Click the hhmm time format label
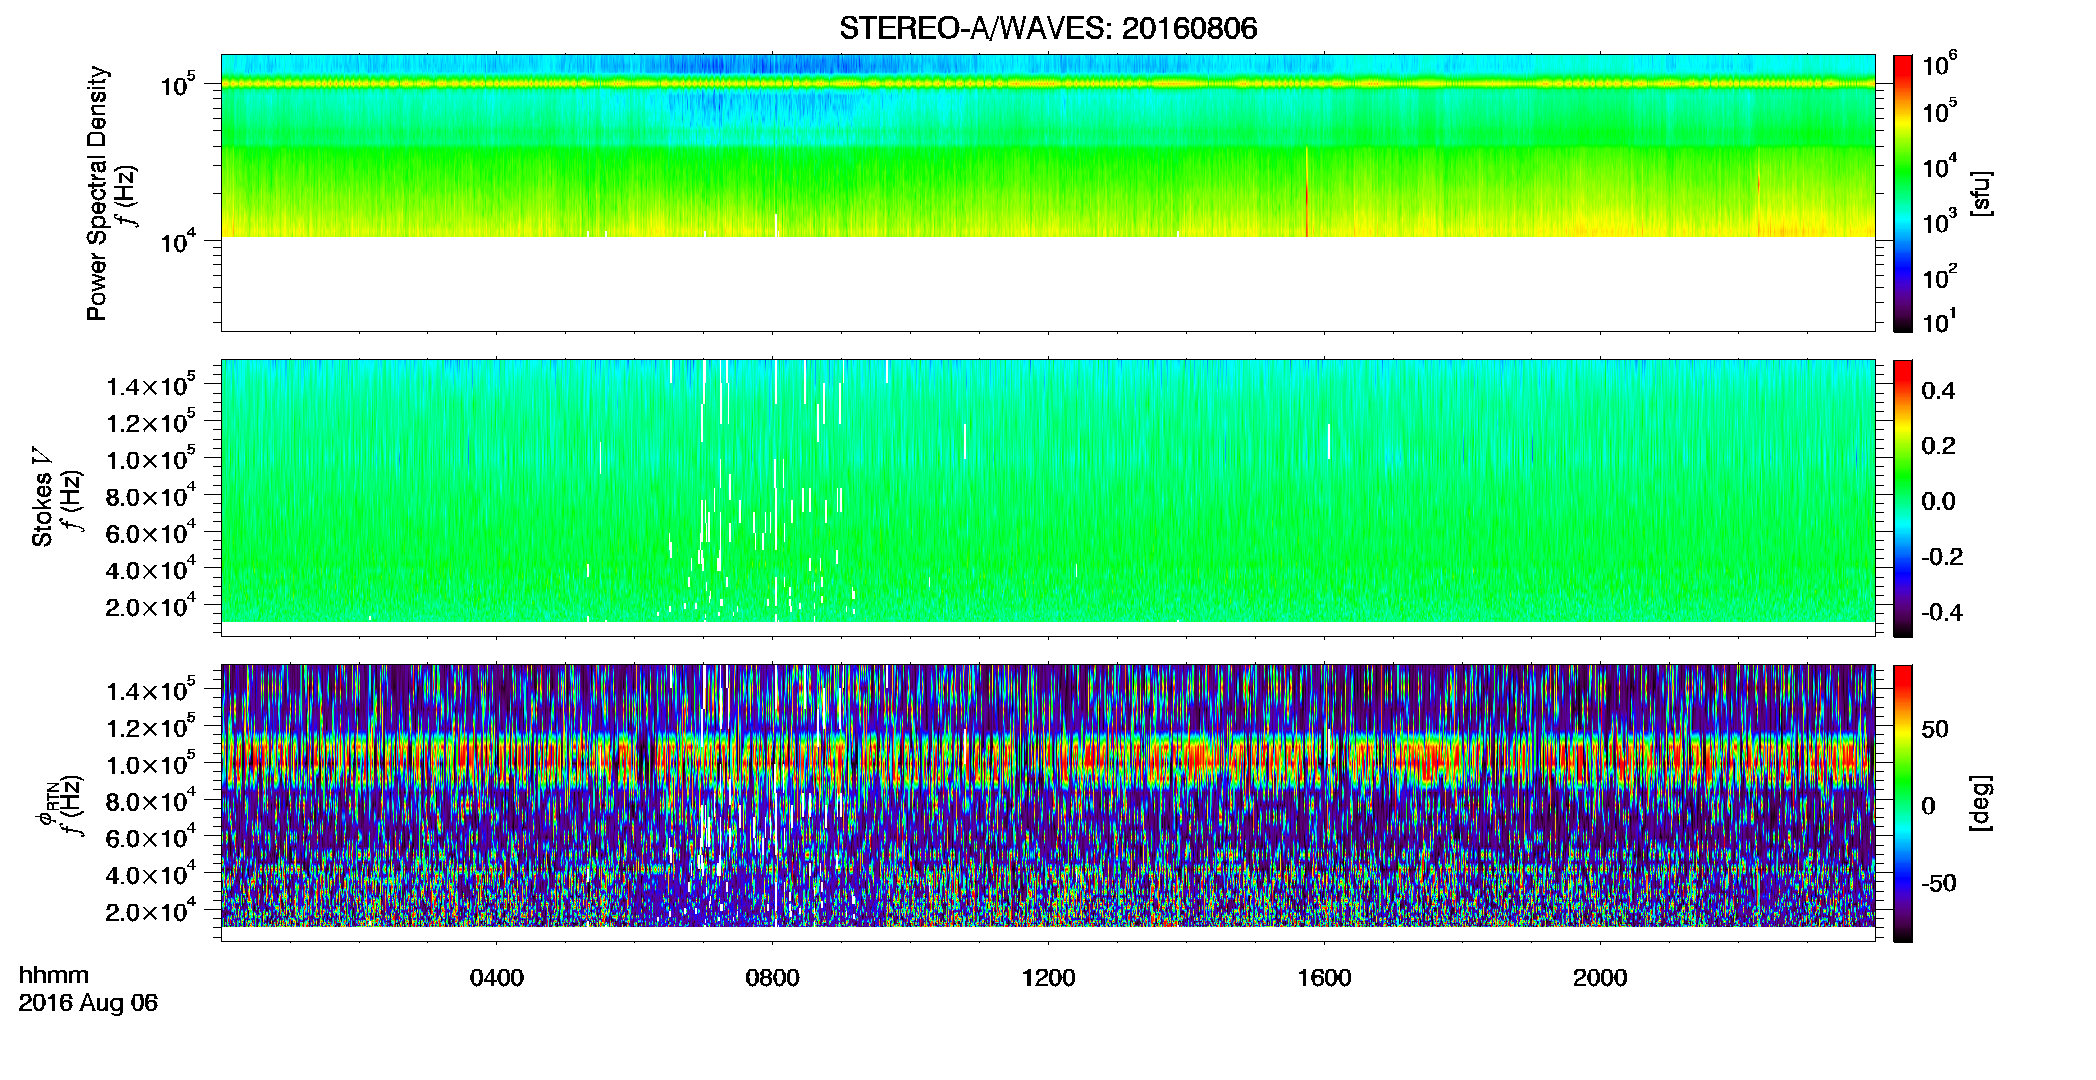The height and width of the screenshot is (1080, 2096). click(x=54, y=975)
